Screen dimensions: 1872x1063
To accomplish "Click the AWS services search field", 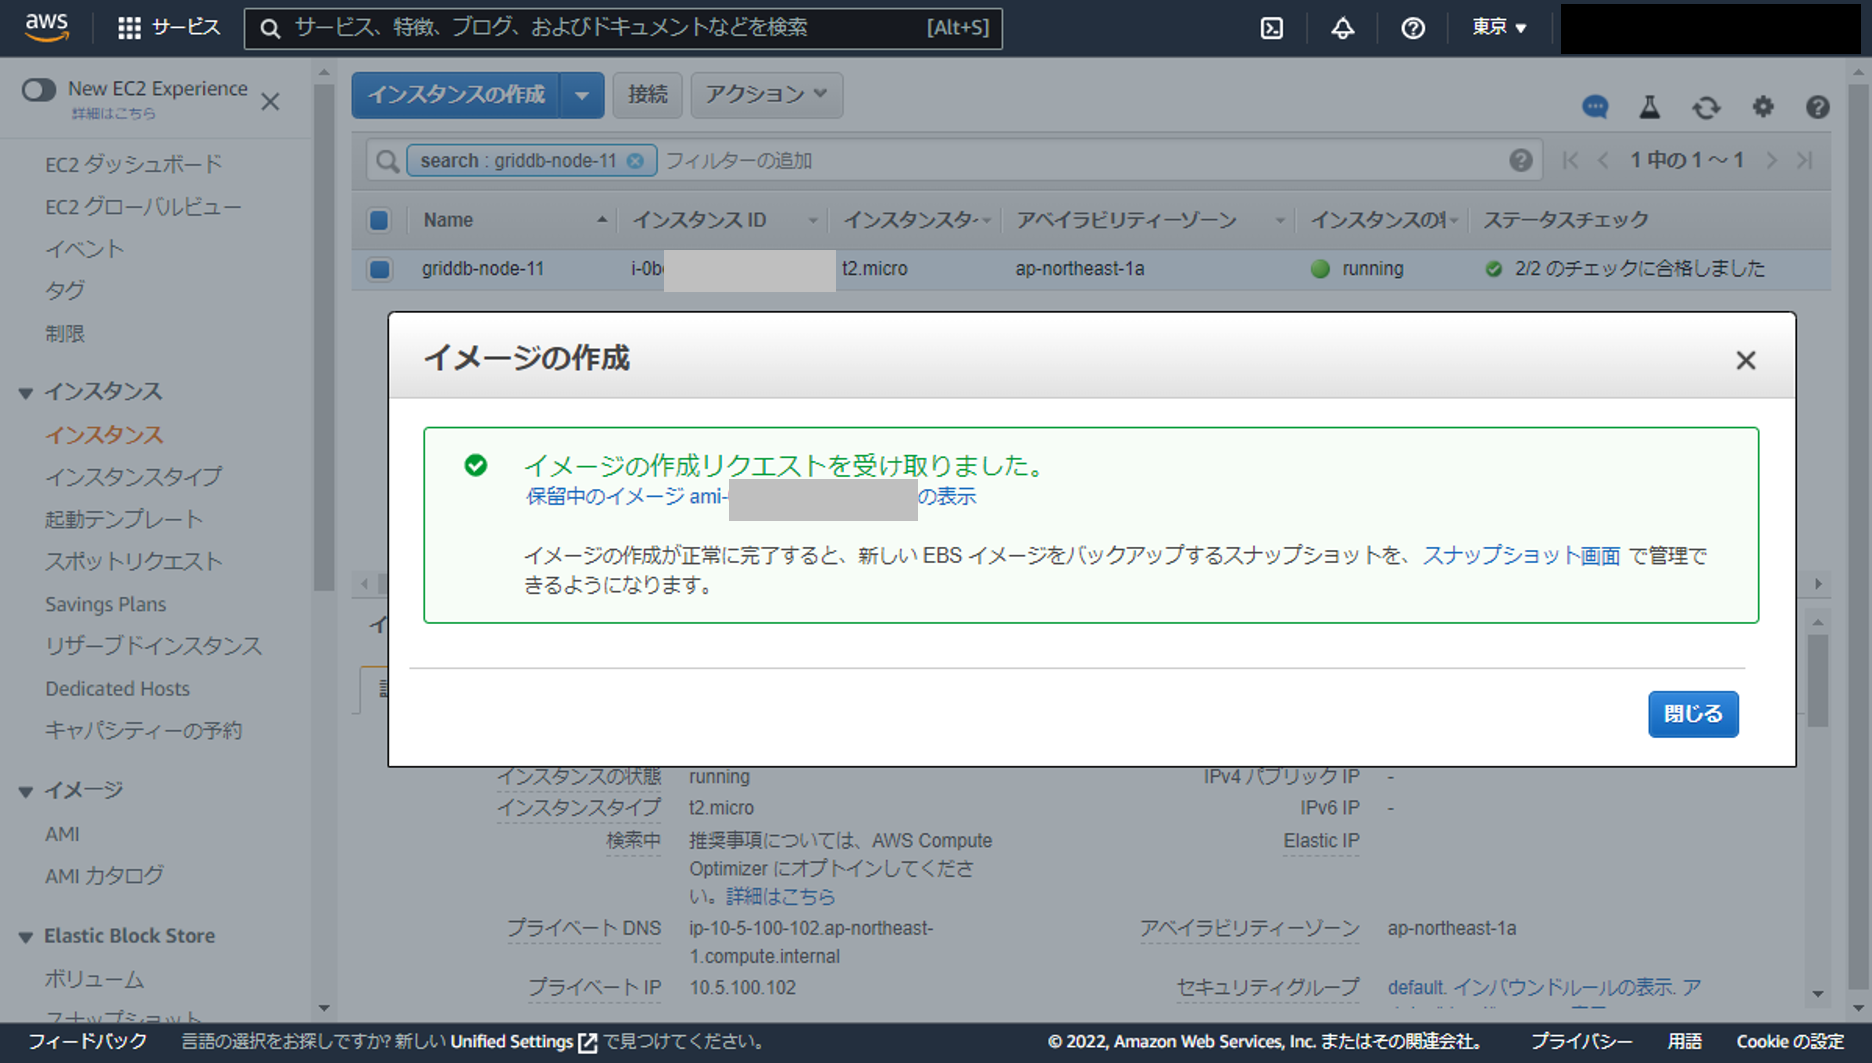I will (x=600, y=28).
